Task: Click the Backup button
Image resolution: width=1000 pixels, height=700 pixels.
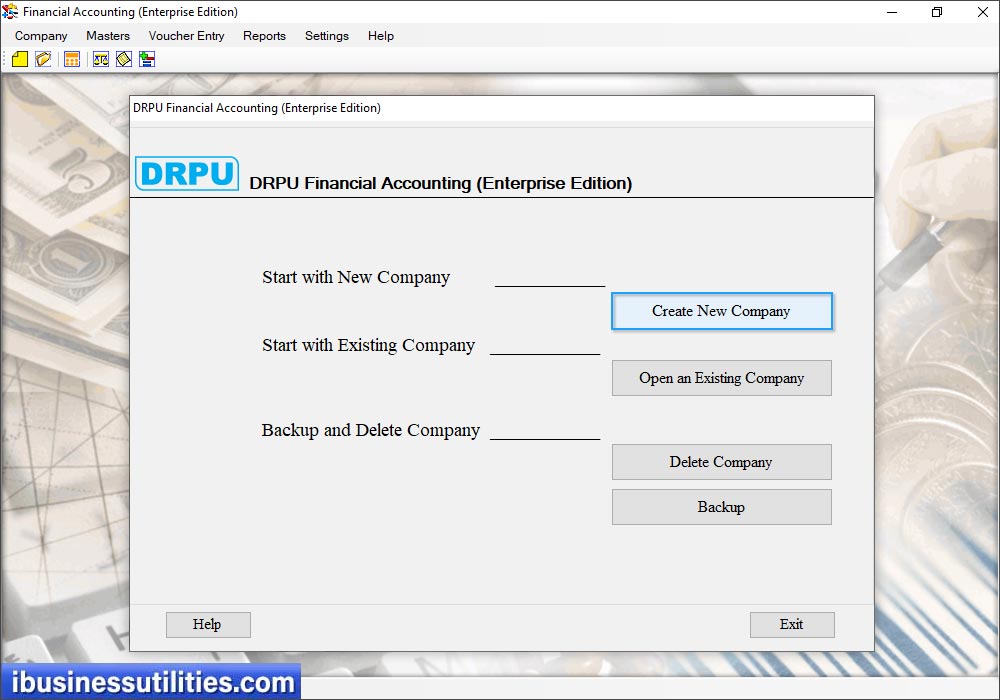Action: [x=721, y=507]
